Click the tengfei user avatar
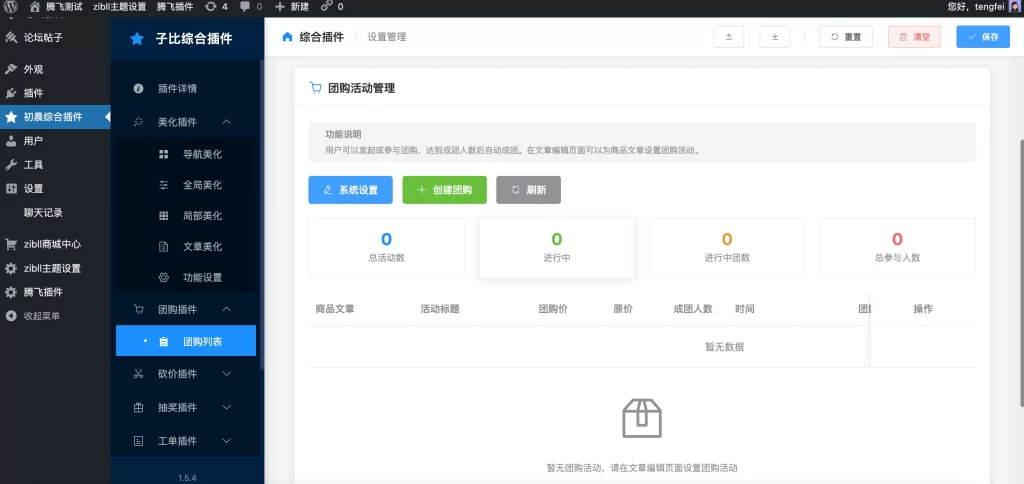This screenshot has height=484, width=1024. pyautogui.click(x=1013, y=6)
